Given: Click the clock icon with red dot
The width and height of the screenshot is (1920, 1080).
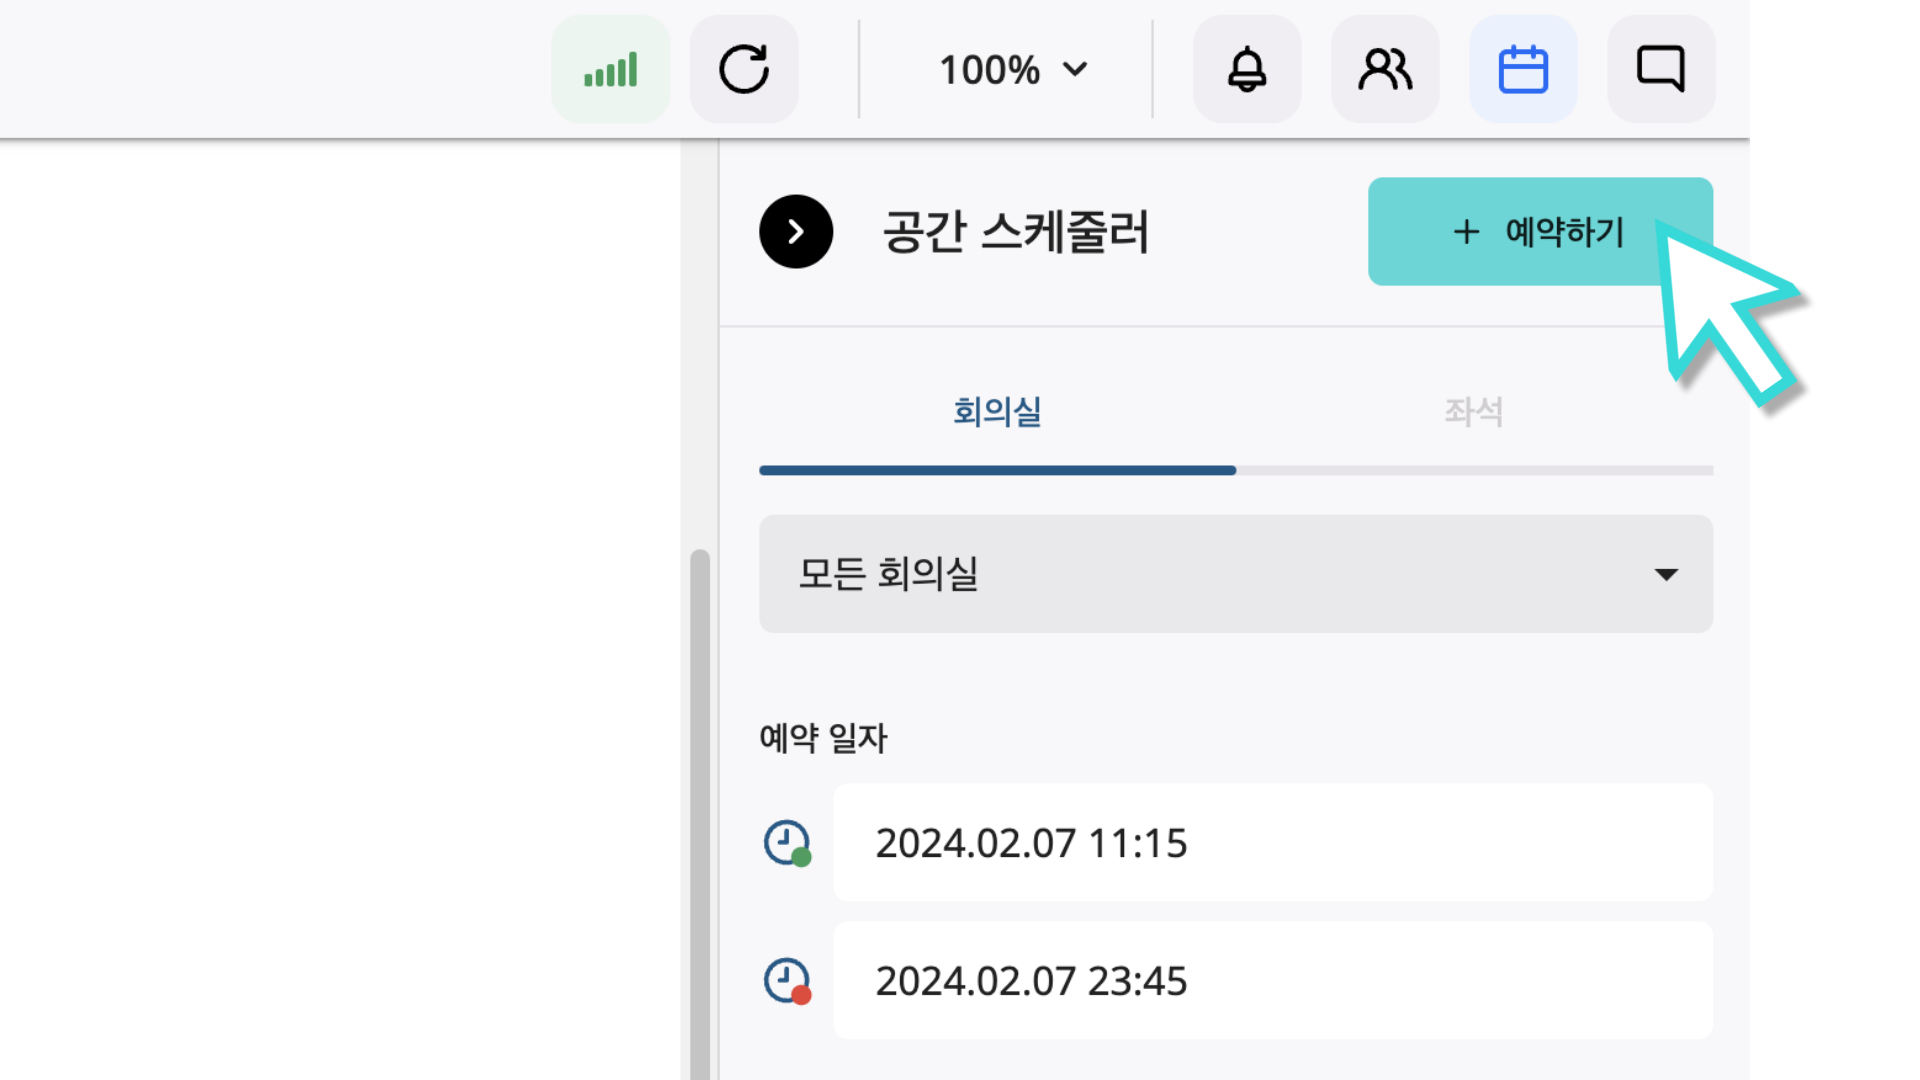Looking at the screenshot, I should (787, 981).
